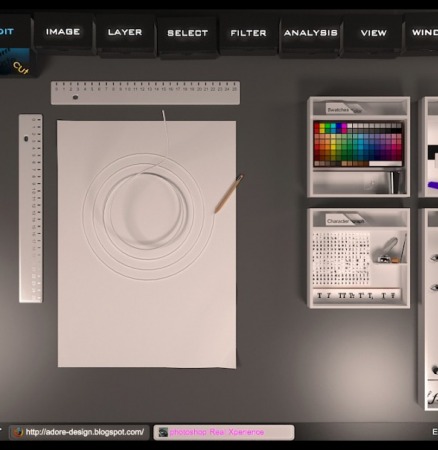The image size is (438, 450).
Task: Switch to the Paragraph tab beside Character
Action: 358,221
